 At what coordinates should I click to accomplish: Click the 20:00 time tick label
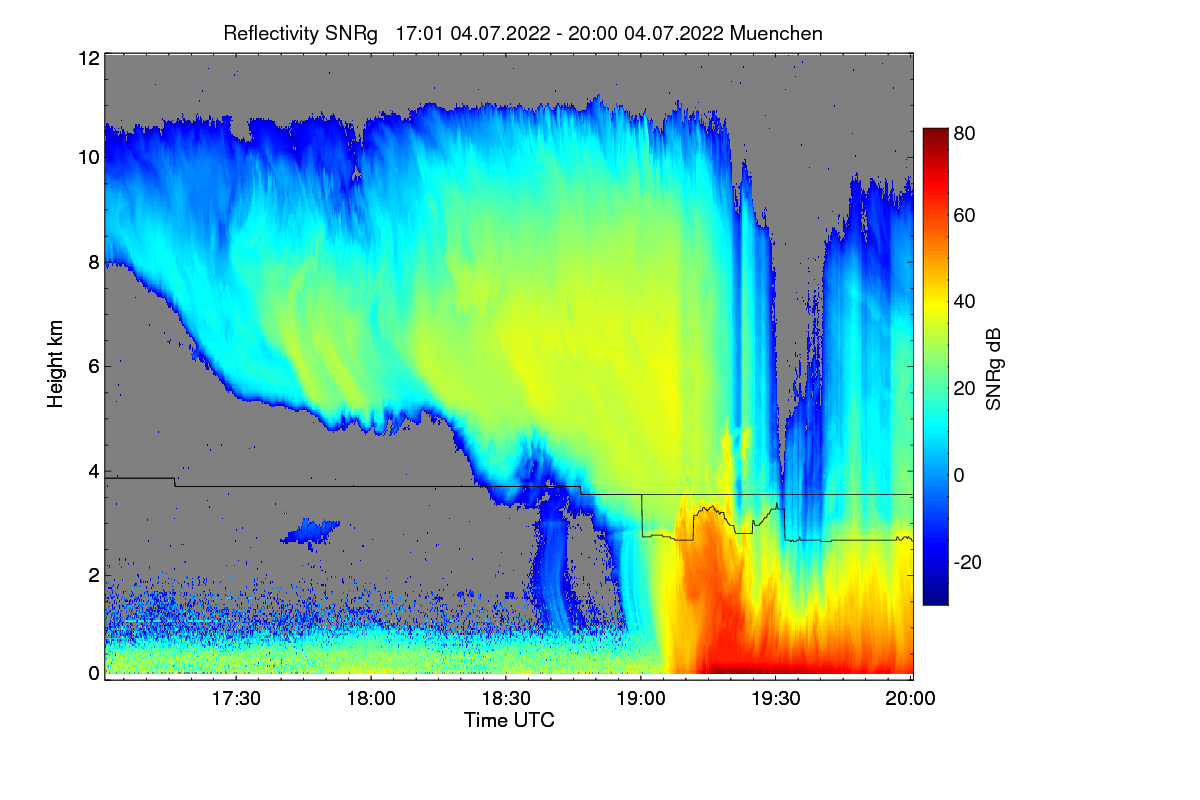910,698
